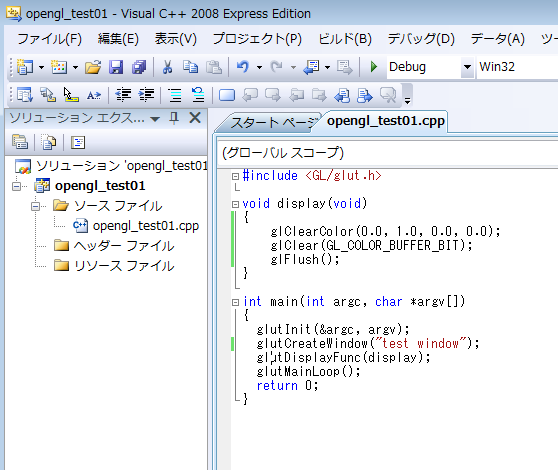558x470 pixels.
Task: Open the ビルド(B) menu
Action: click(345, 39)
